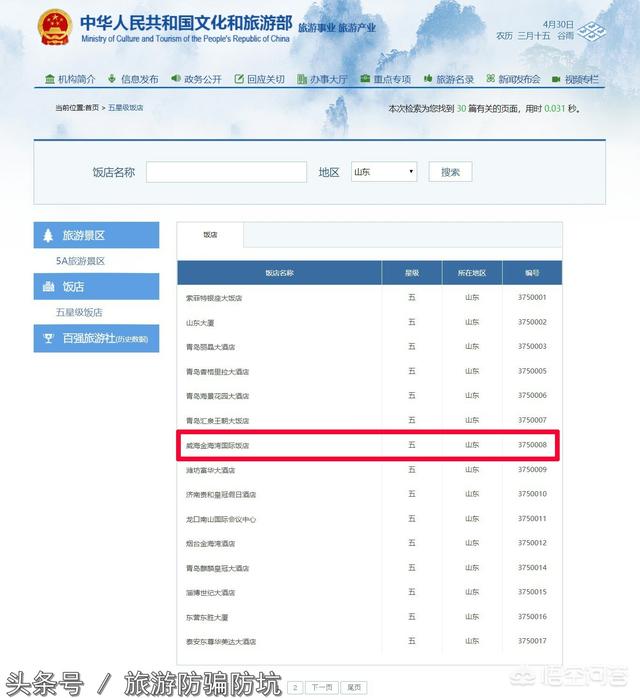
Task: Select the 威海金海湾国际饭店 table row
Action: [x=369, y=445]
